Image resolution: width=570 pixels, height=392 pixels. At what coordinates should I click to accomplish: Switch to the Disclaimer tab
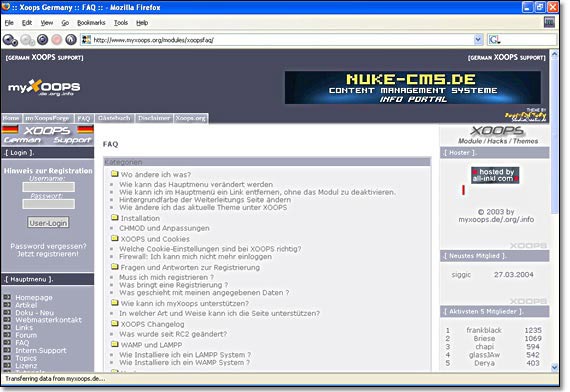pyautogui.click(x=154, y=118)
